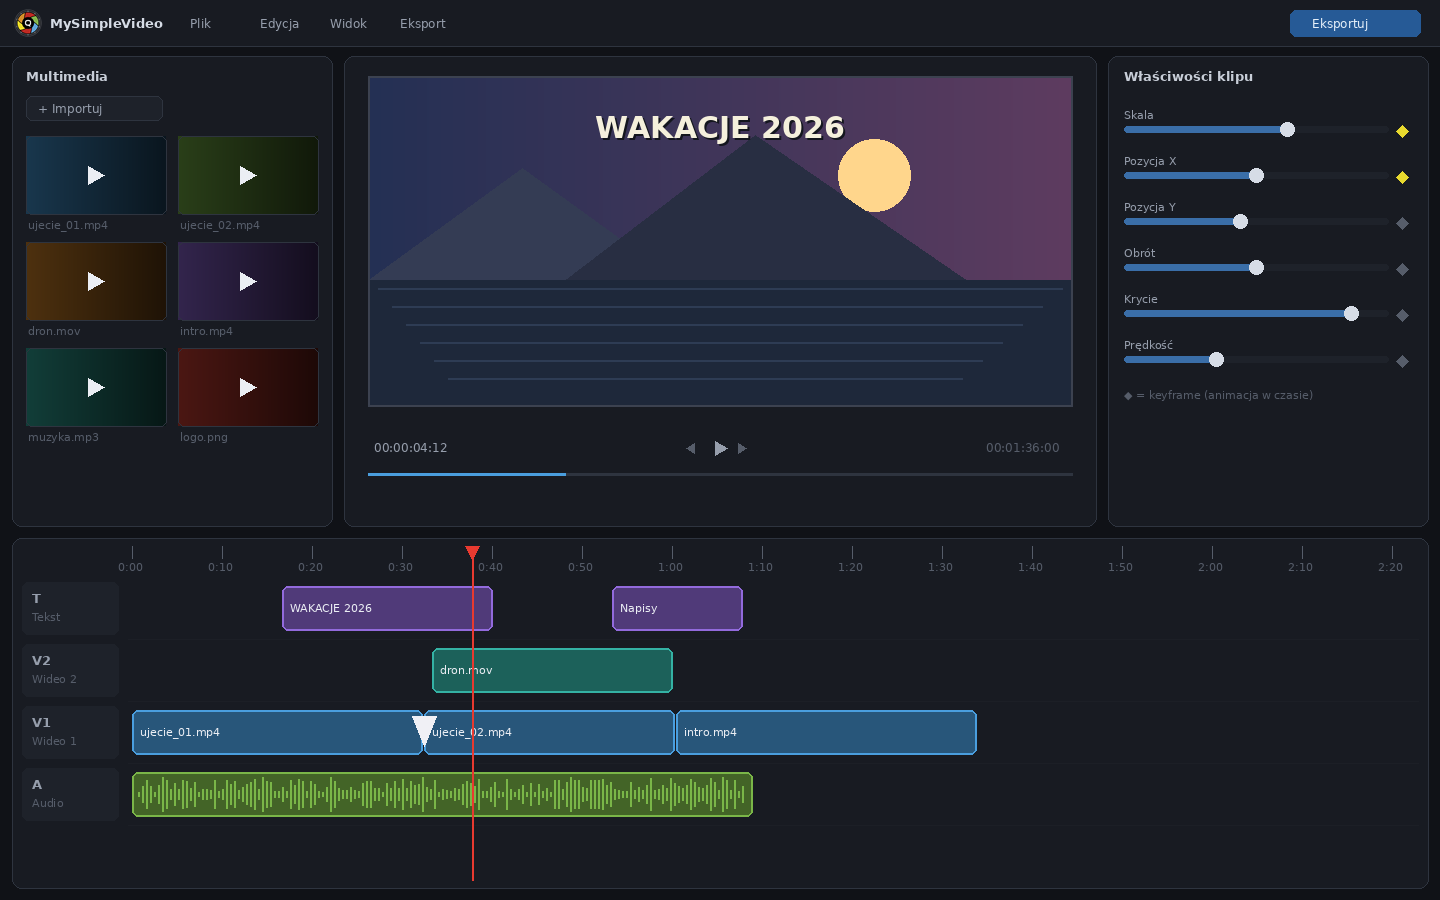Toggle the Pozycja X keyframe diamond

pos(1402,177)
